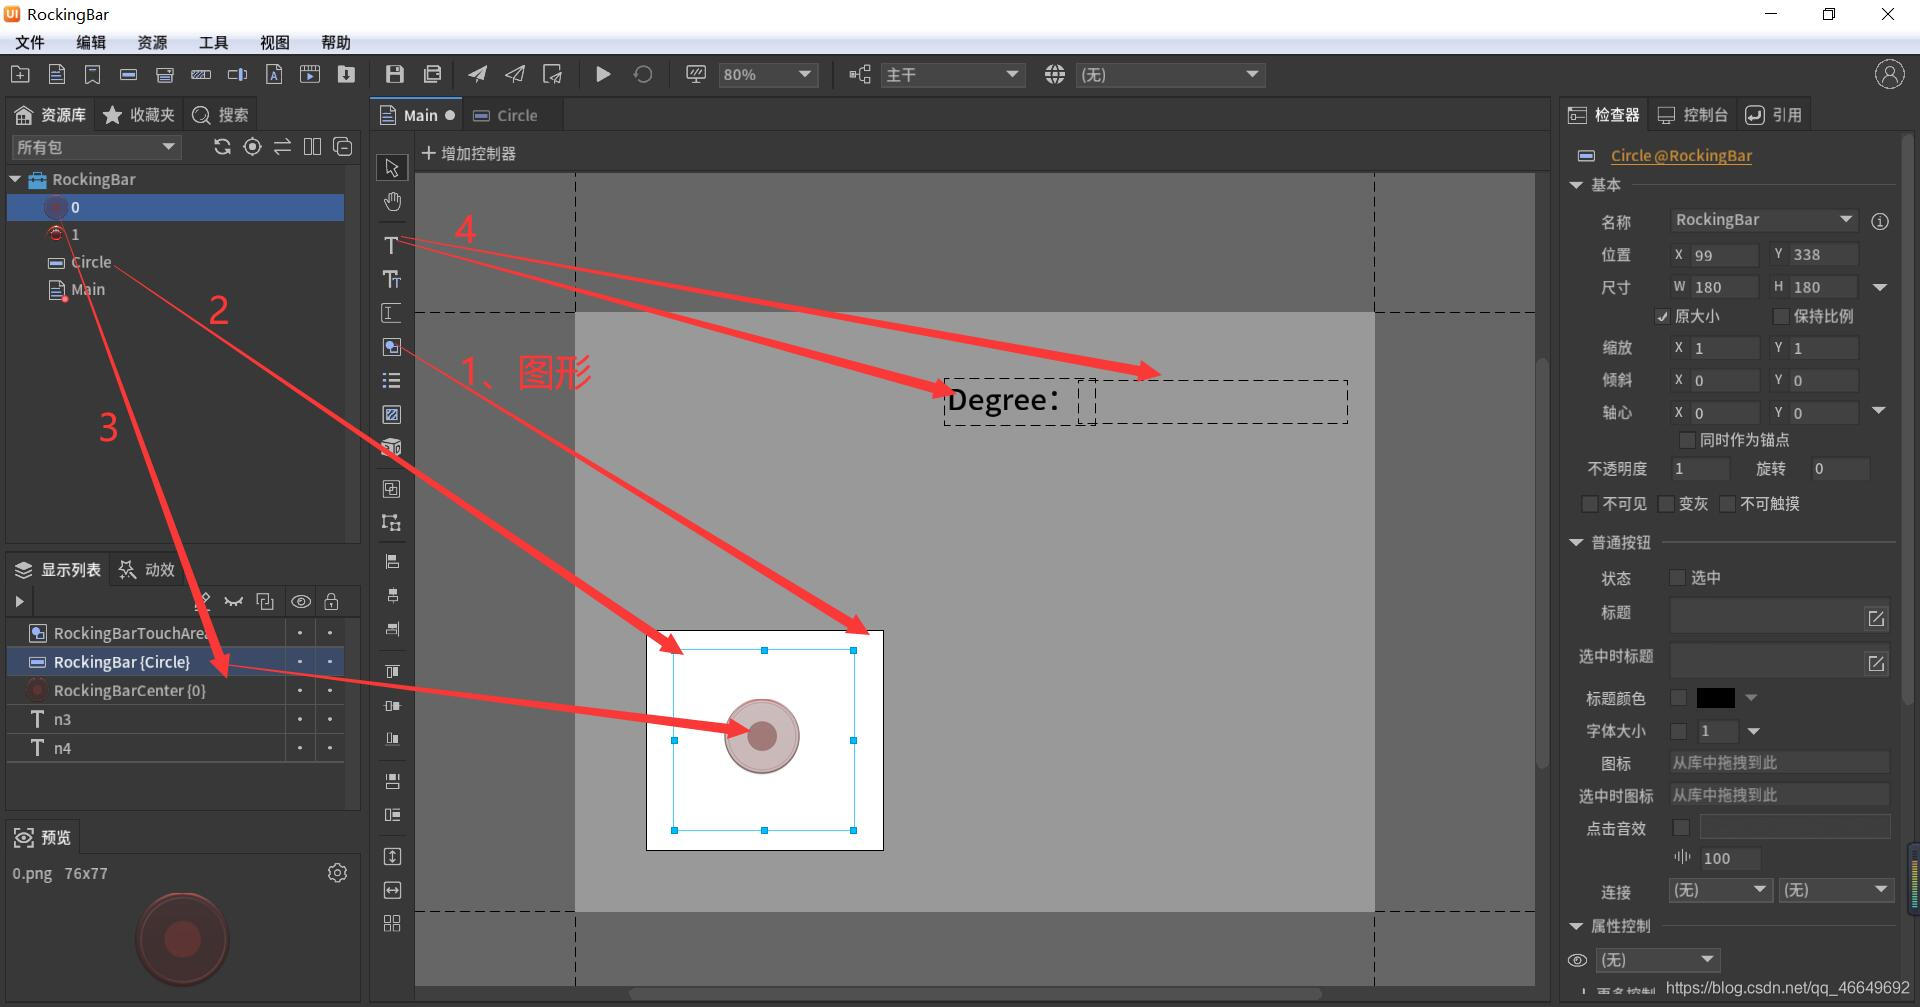Open the 主干 branch dropdown
The width and height of the screenshot is (1920, 1007).
[952, 75]
